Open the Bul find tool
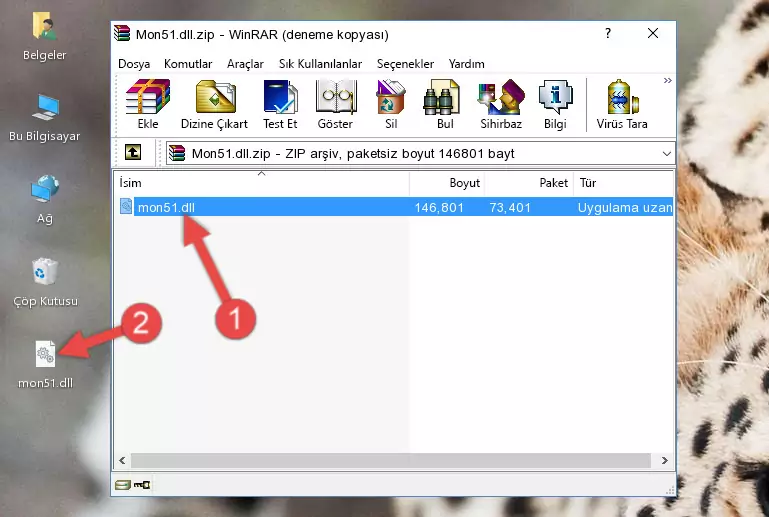Image resolution: width=769 pixels, height=517 pixels. pos(444,104)
